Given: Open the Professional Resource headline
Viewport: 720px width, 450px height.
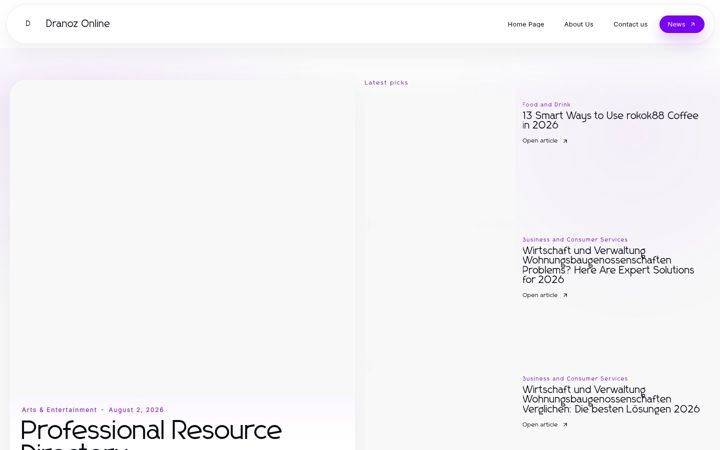Looking at the screenshot, I should click(x=152, y=434).
